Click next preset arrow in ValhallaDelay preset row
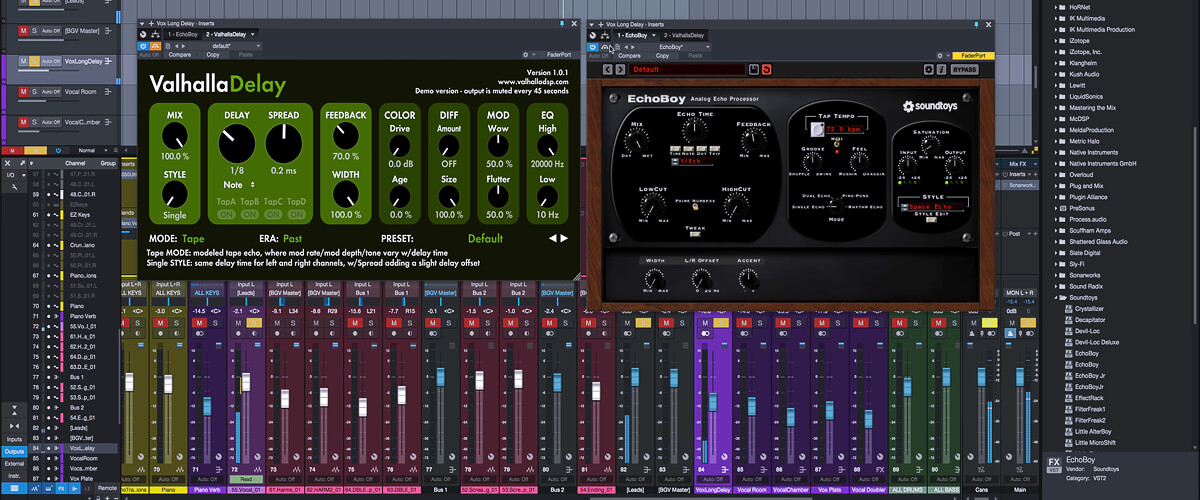This screenshot has width=1200, height=500. [565, 239]
